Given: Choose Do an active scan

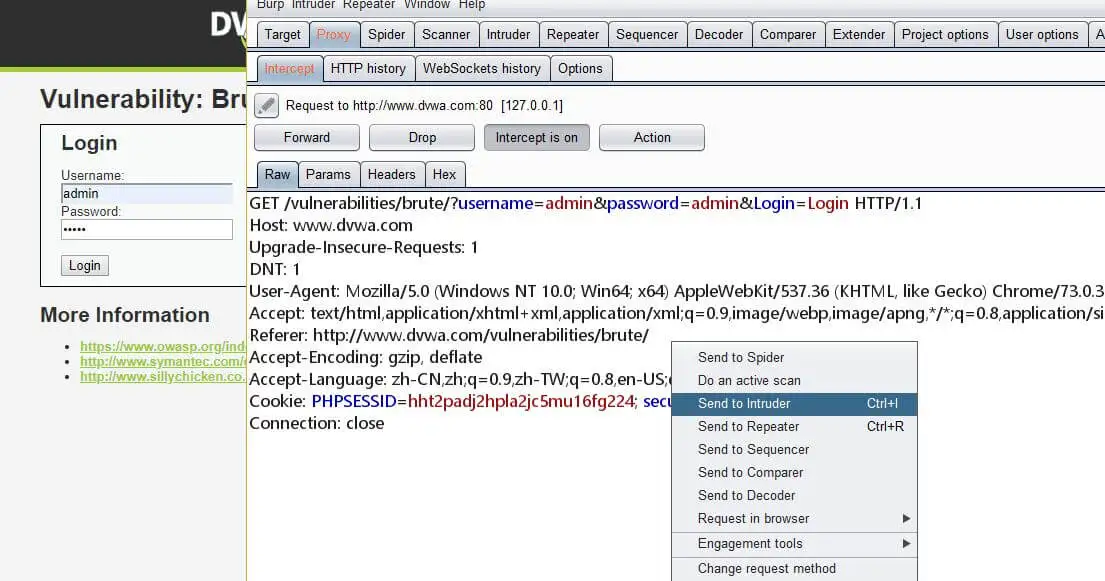Looking at the screenshot, I should click(x=794, y=381).
